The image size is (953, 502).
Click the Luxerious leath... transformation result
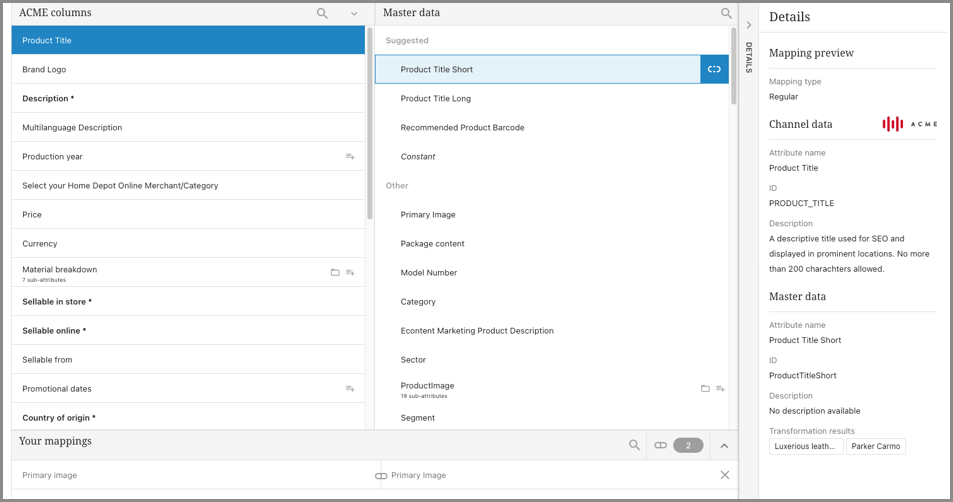806,446
